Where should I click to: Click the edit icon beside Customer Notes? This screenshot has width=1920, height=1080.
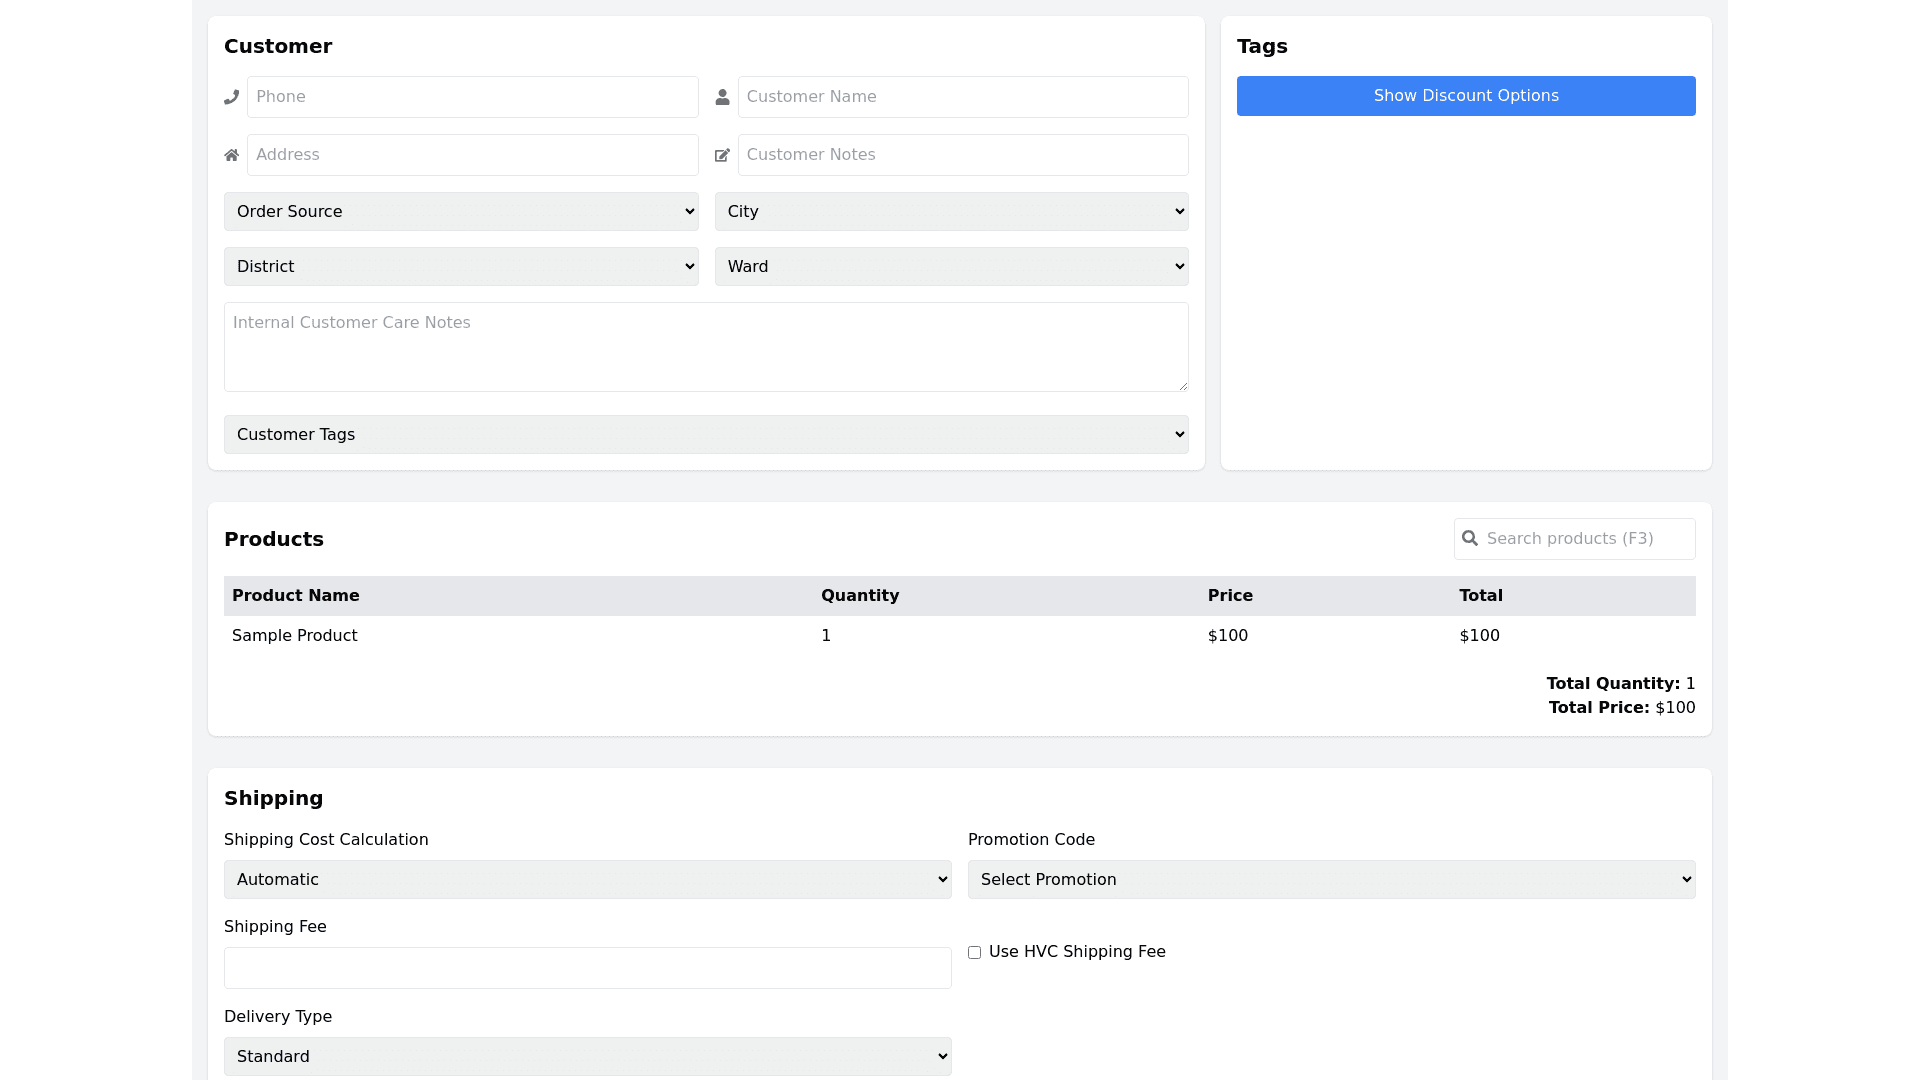pyautogui.click(x=722, y=155)
